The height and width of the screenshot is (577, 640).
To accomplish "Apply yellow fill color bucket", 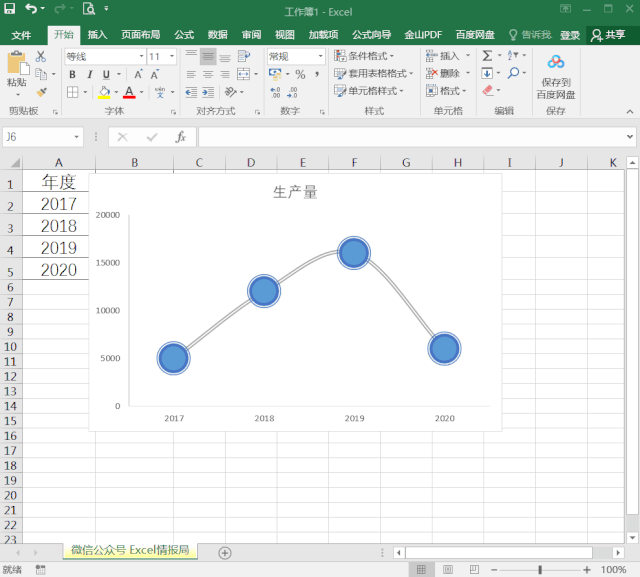I will [x=104, y=92].
